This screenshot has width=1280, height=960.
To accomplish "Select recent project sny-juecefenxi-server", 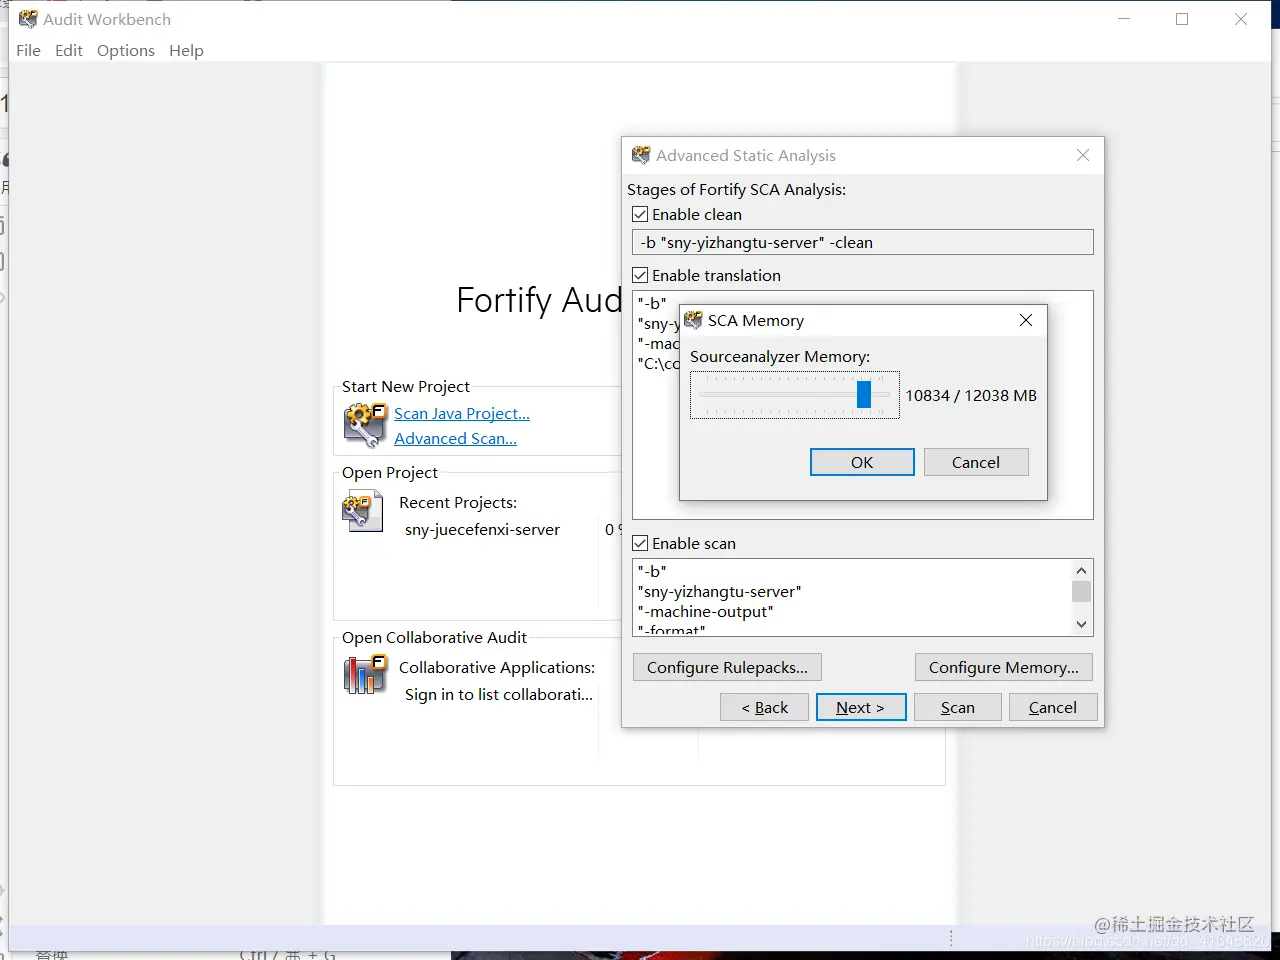I will (x=482, y=529).
